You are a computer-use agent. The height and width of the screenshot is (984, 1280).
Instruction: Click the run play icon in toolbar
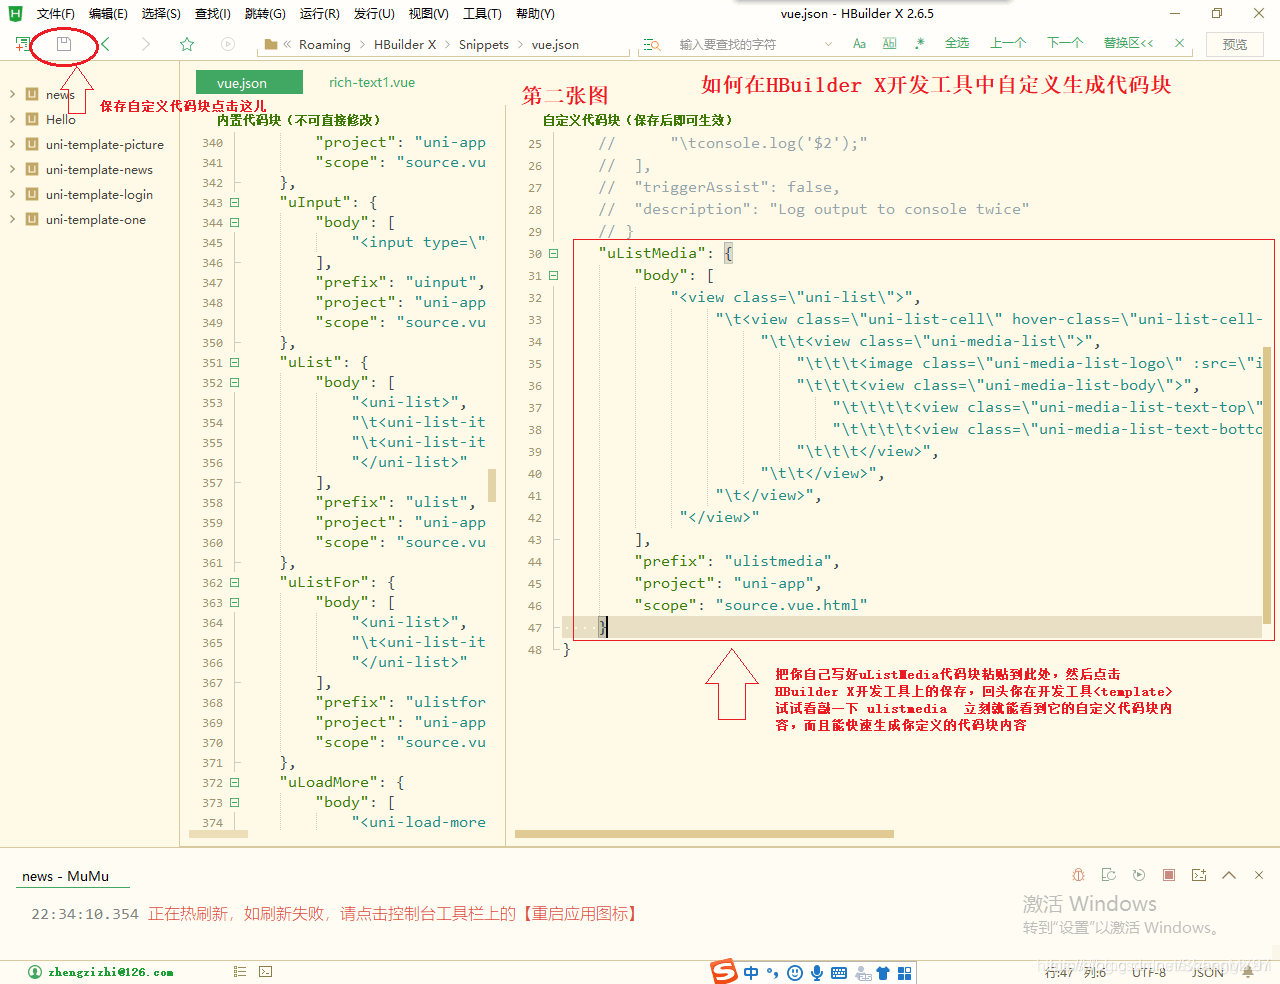[228, 44]
